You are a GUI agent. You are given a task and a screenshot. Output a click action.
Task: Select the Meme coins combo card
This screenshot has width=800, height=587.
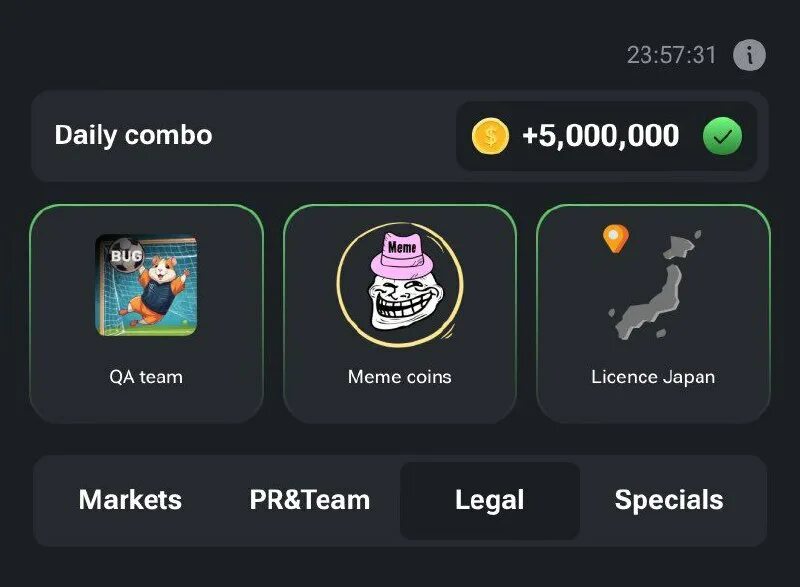tap(400, 314)
